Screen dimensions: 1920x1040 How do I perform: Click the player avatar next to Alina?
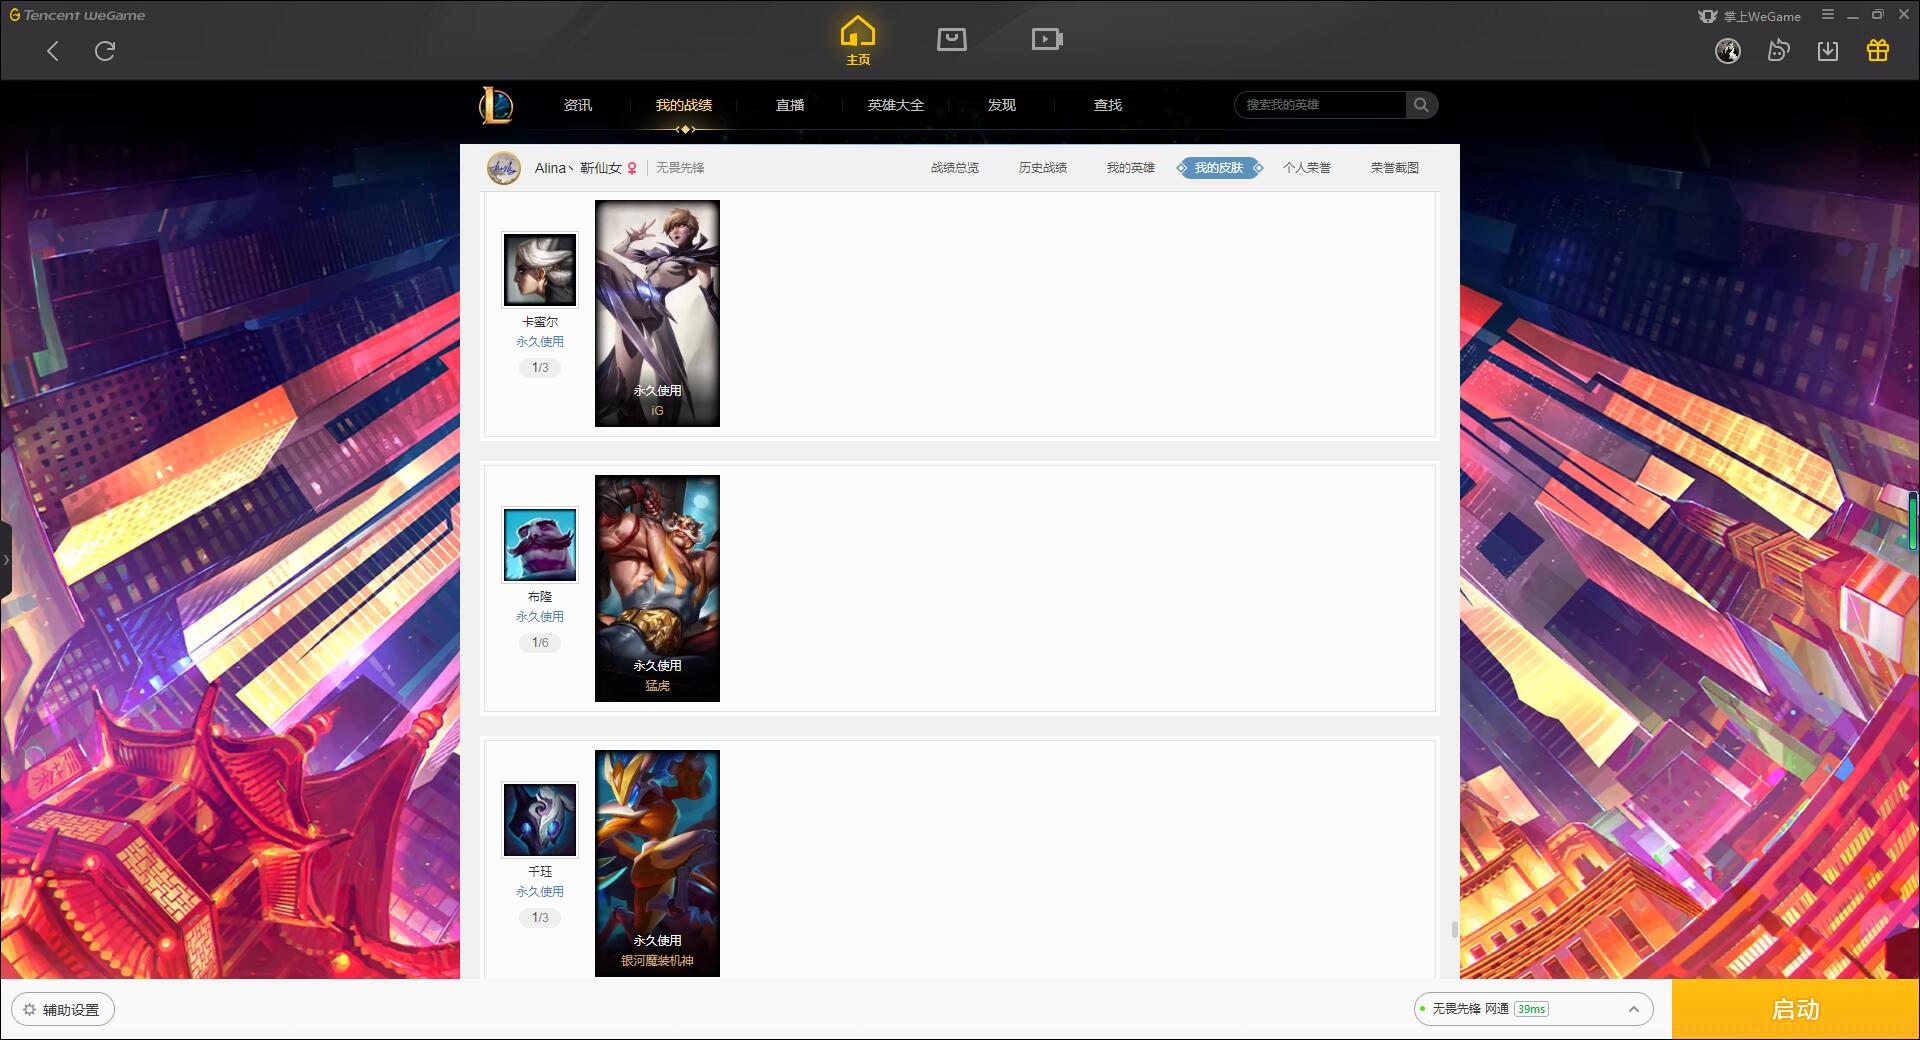tap(504, 168)
